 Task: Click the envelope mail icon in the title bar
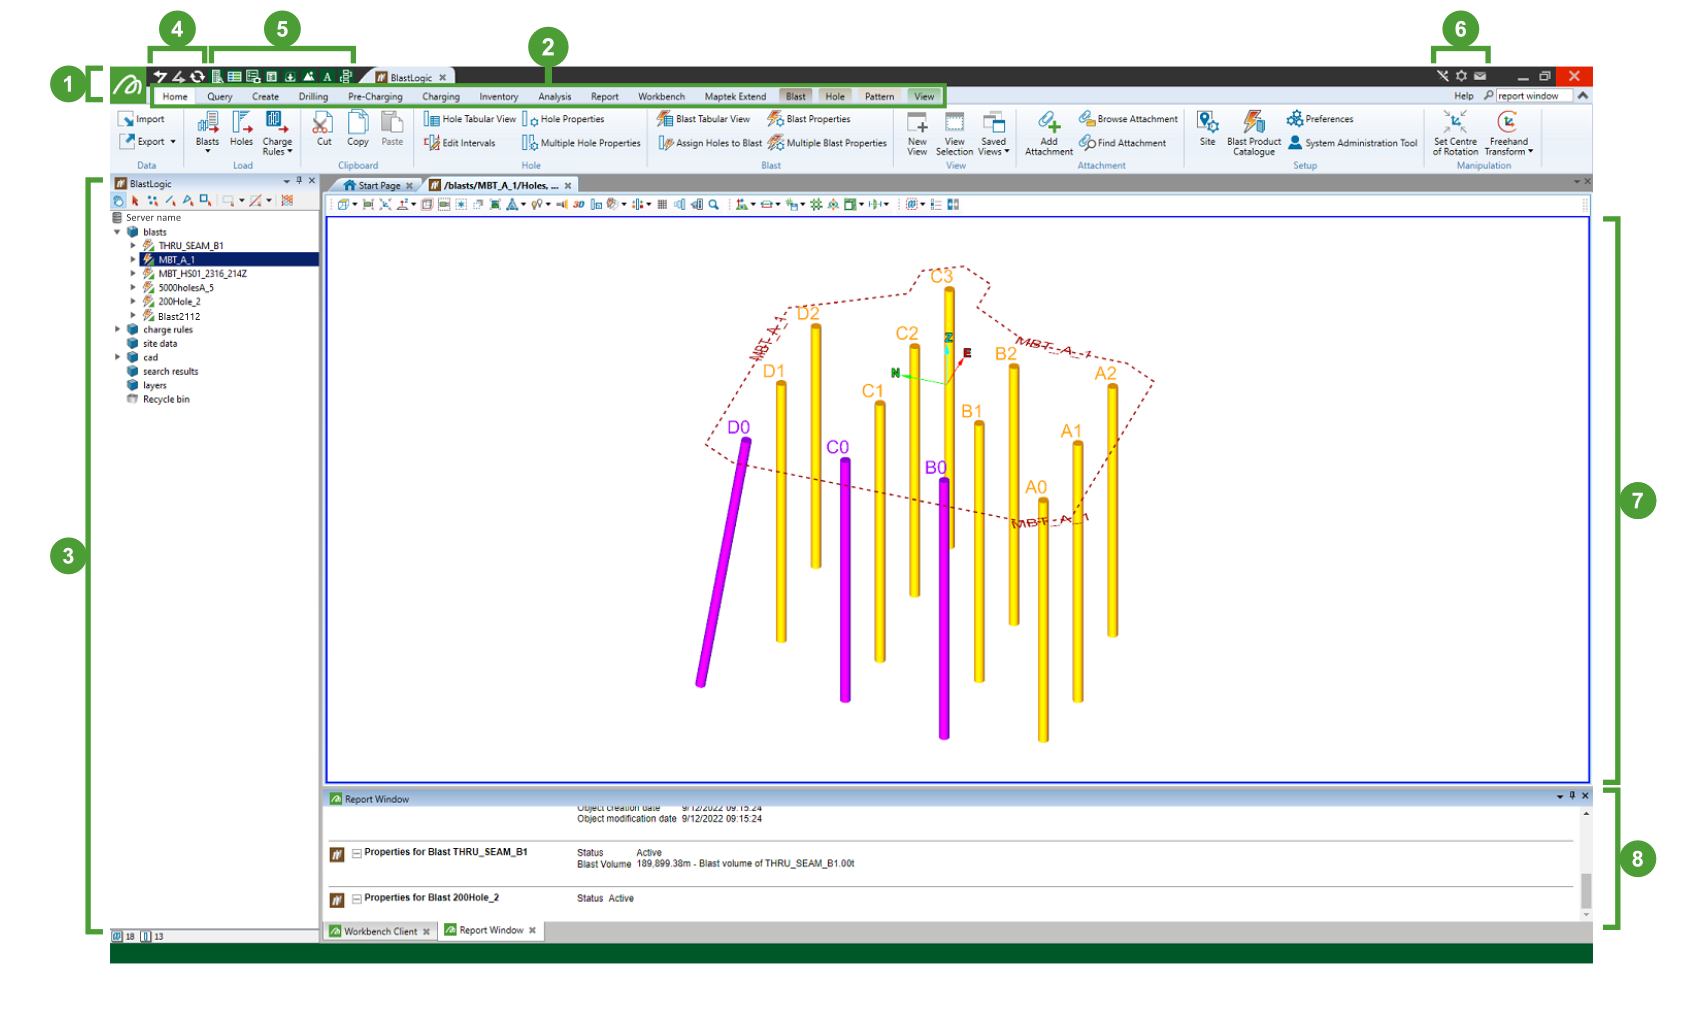point(1480,76)
